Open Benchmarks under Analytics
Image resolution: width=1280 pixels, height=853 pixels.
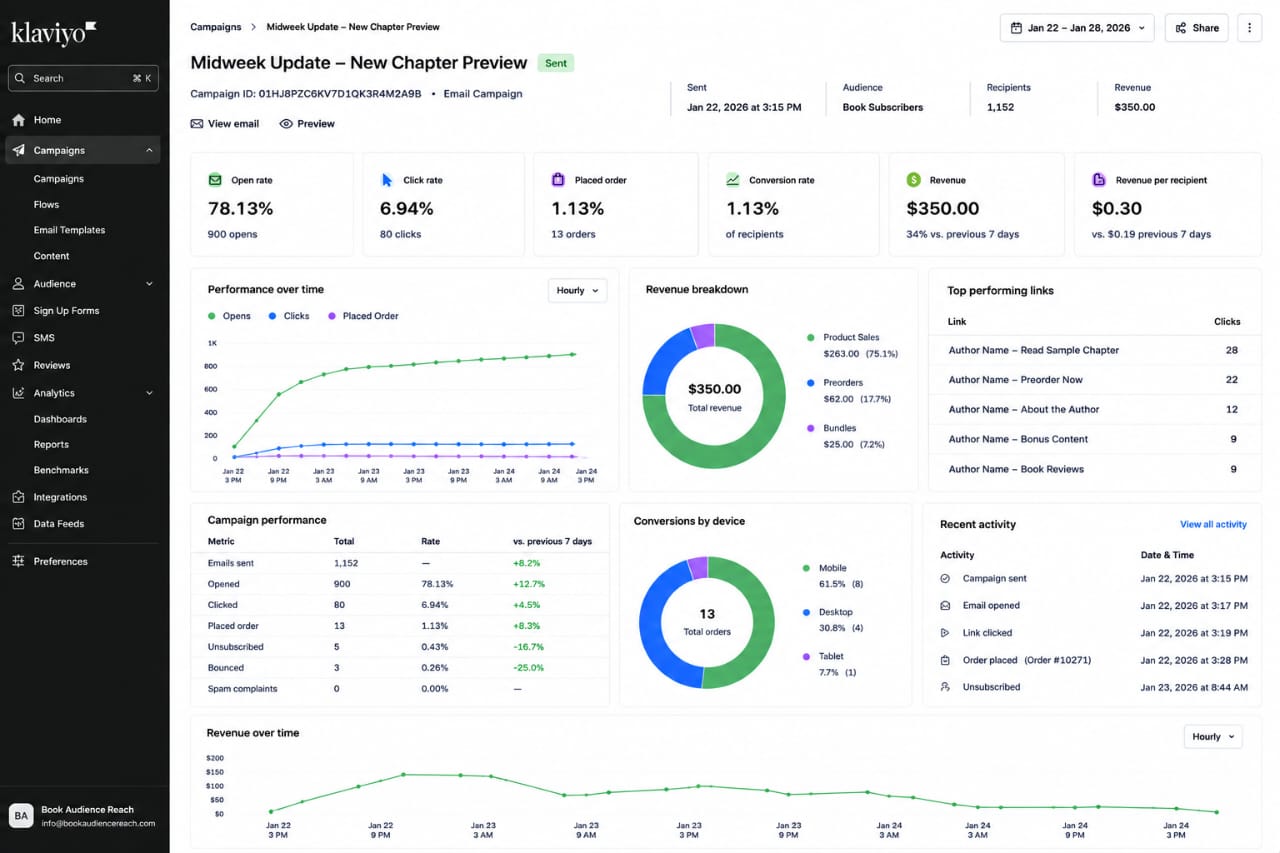tap(61, 470)
